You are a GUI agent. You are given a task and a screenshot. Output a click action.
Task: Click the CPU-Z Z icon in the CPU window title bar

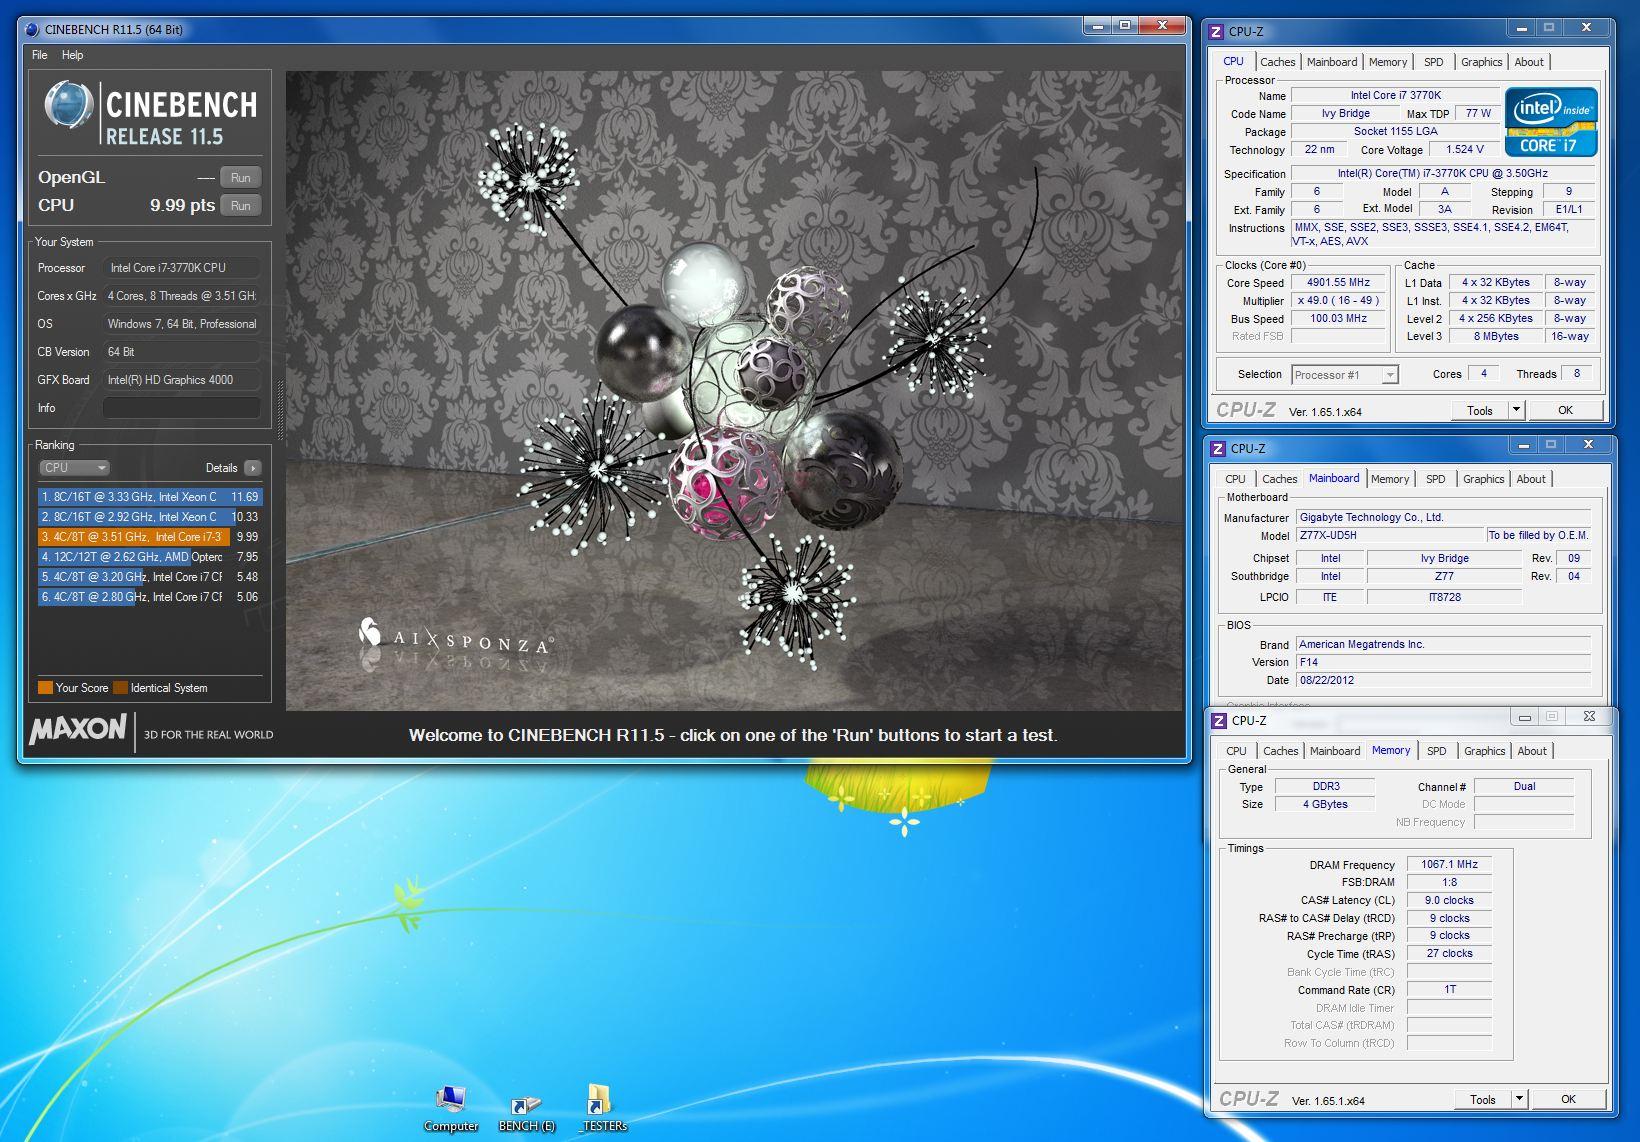pyautogui.click(x=1217, y=31)
